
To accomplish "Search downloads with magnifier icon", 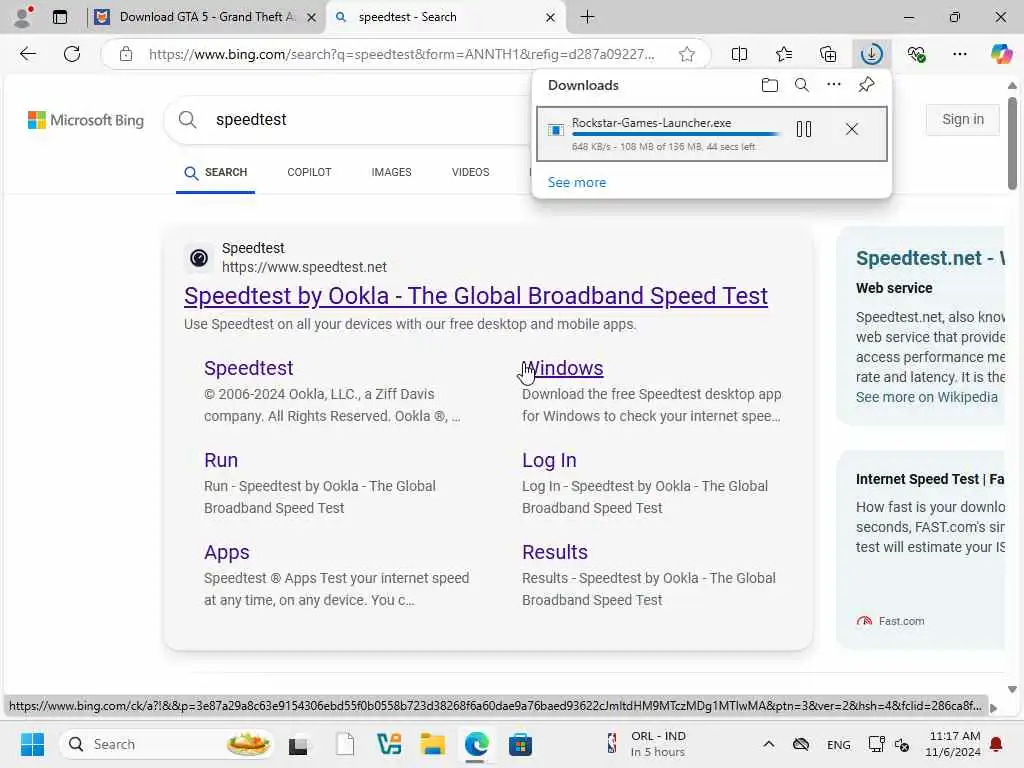I will (x=801, y=85).
